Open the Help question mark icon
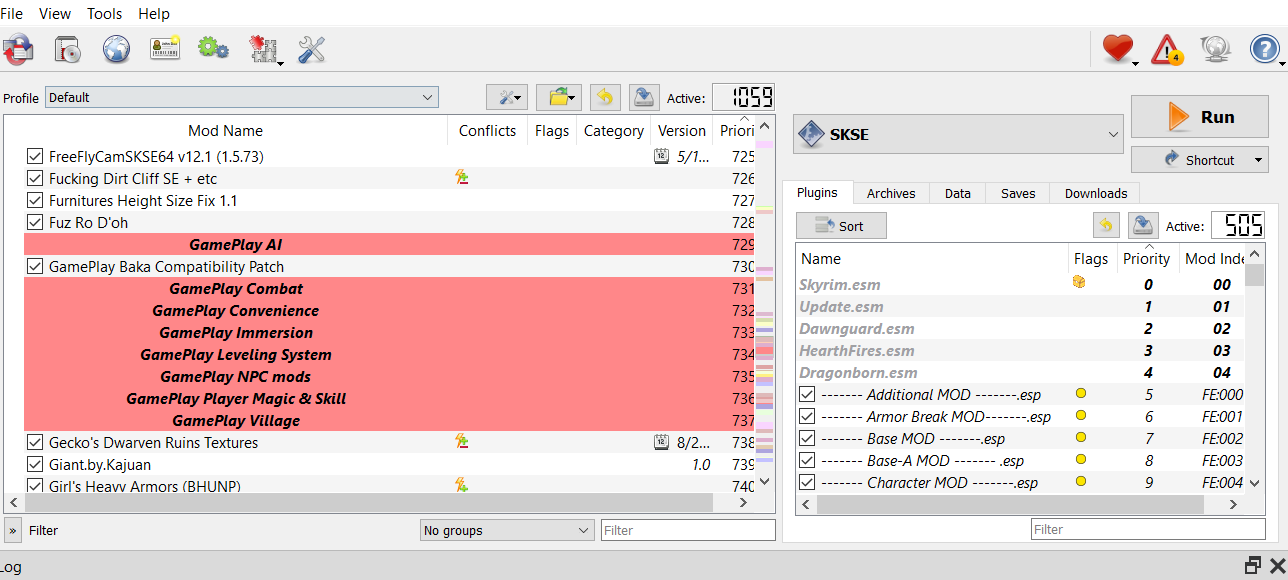Screen dimensions: 1288x580 (1264, 48)
